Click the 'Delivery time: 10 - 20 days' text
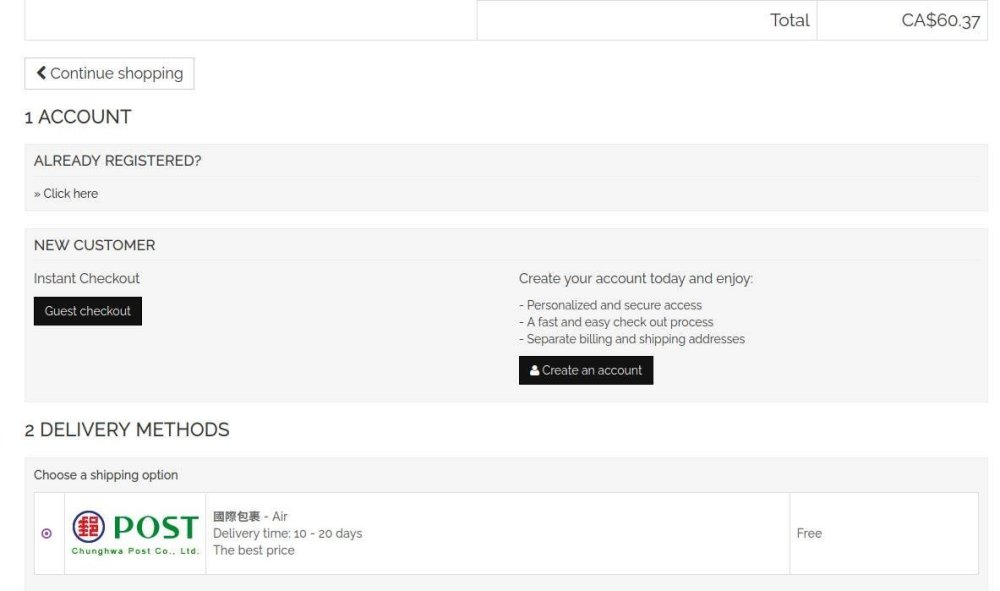Viewport: 1000px width, 591px height. tap(287, 534)
